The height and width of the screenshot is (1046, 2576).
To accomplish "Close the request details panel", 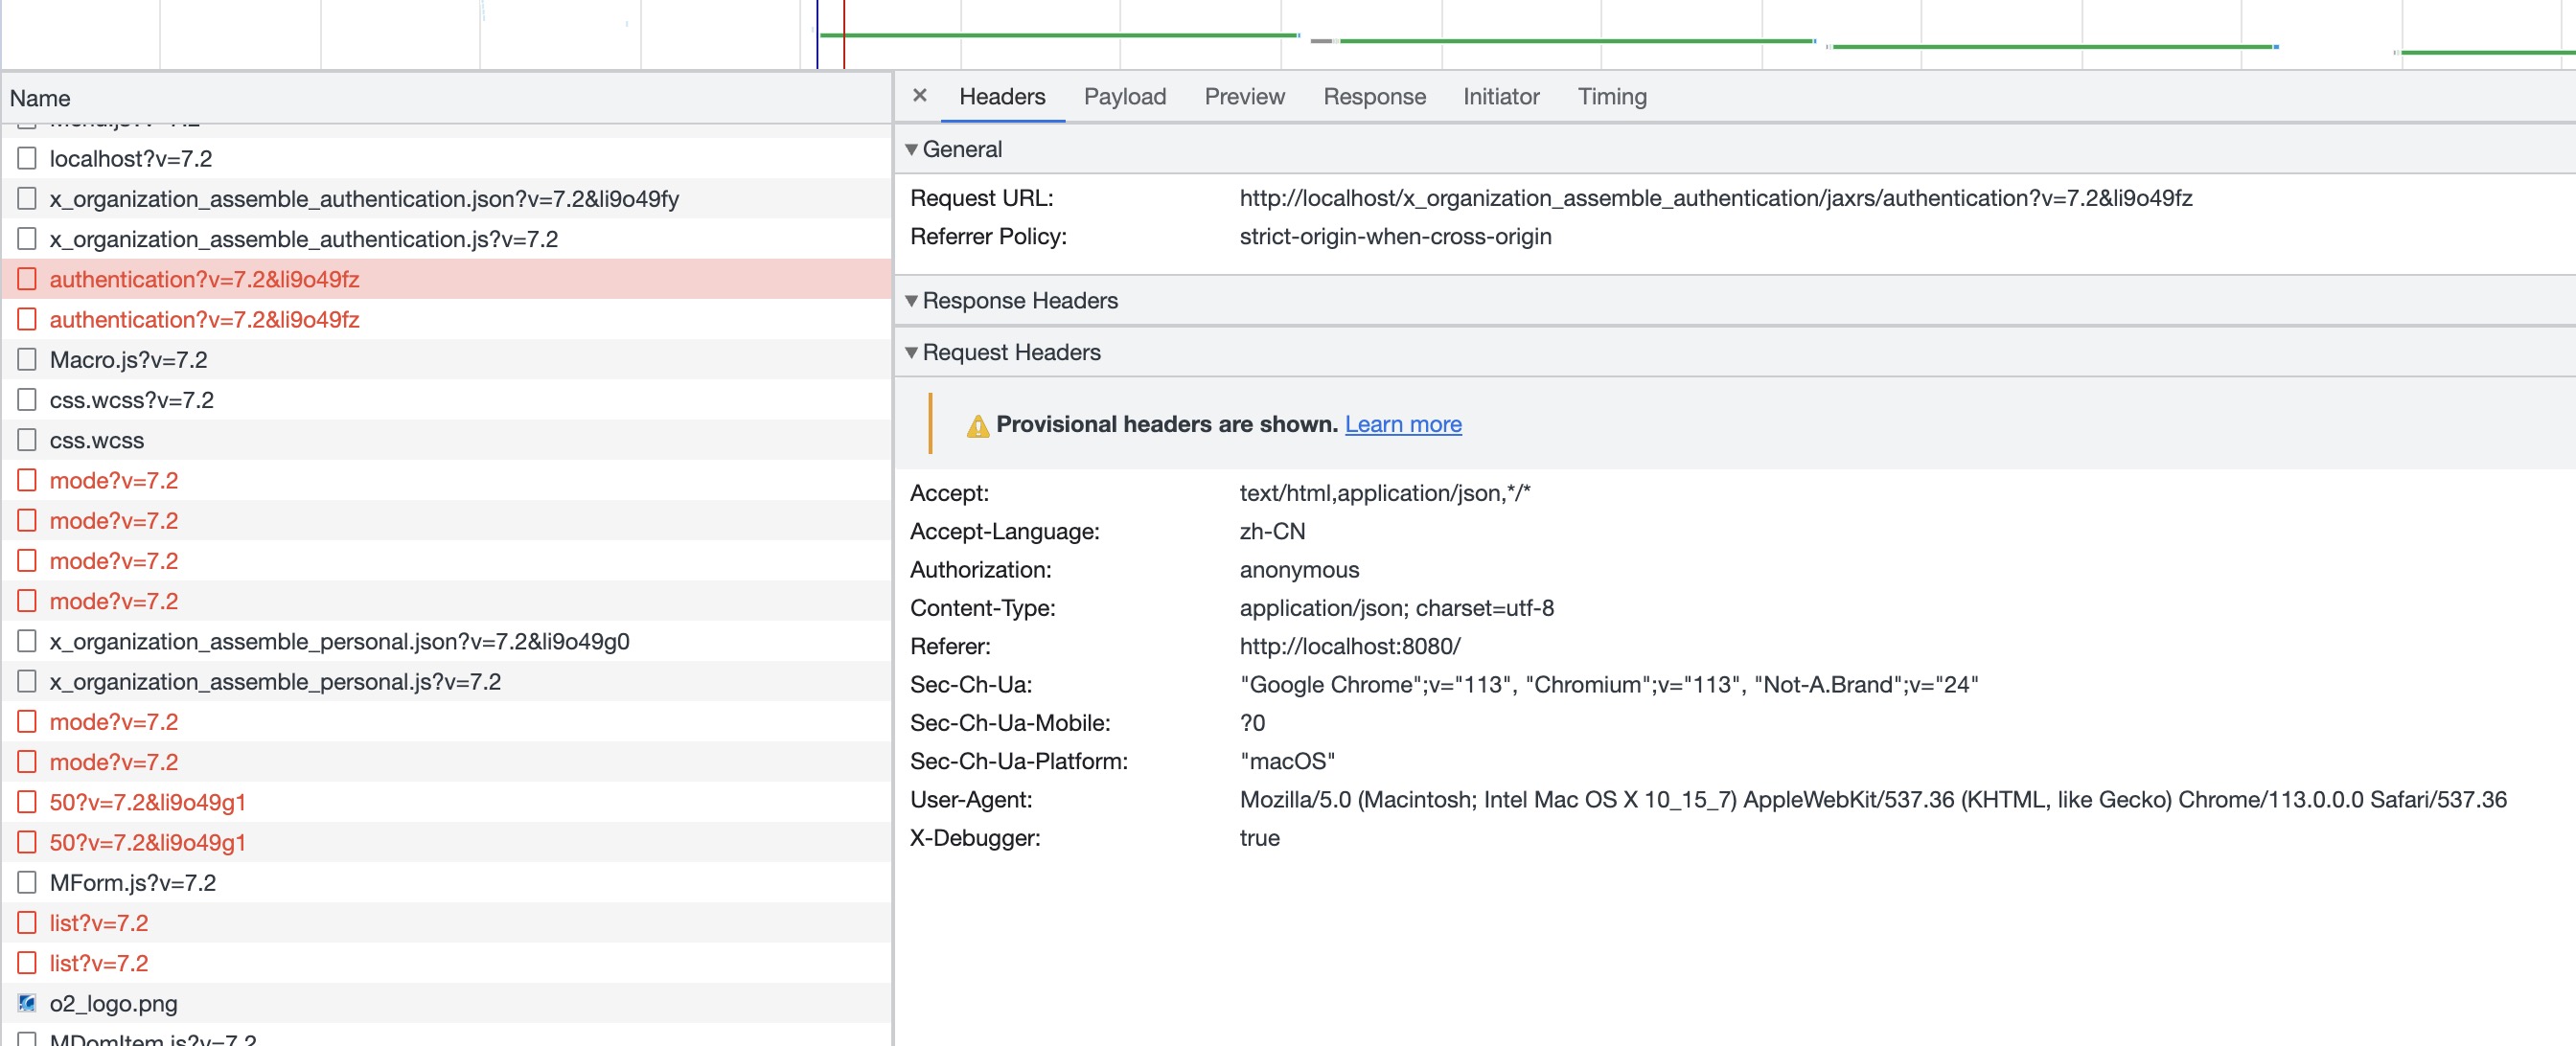I will tap(919, 96).
